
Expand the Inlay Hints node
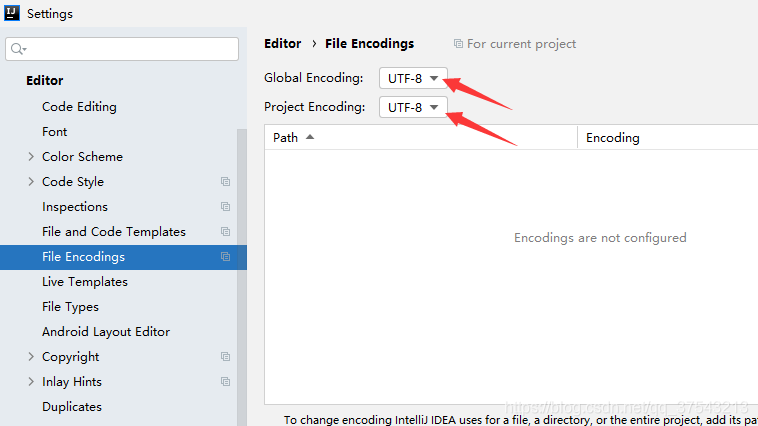[x=31, y=382]
